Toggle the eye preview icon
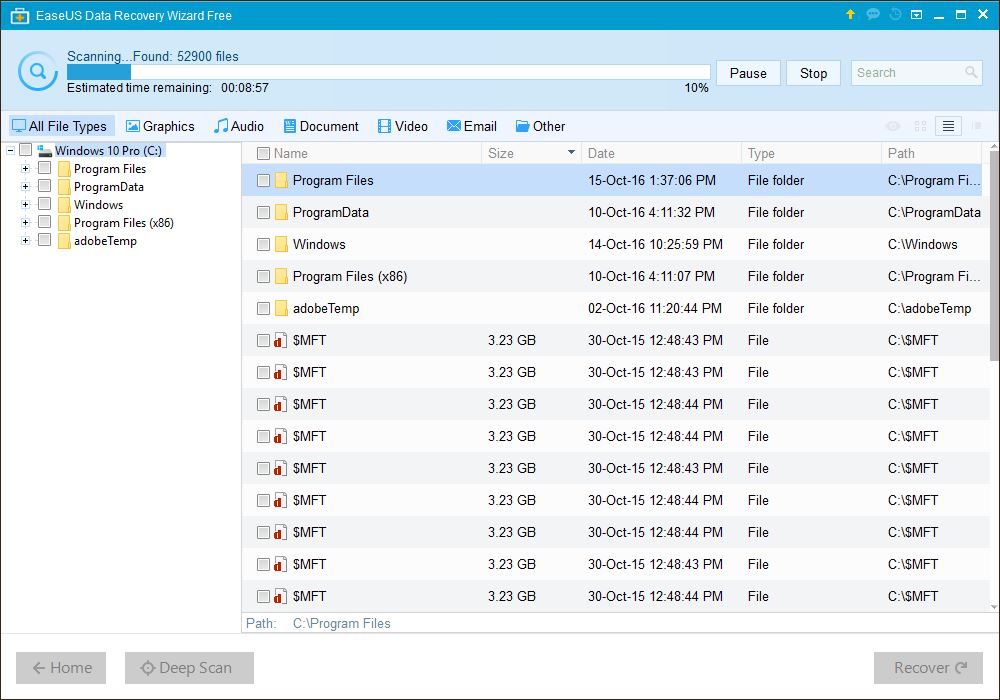The height and width of the screenshot is (700, 1000). 893,126
